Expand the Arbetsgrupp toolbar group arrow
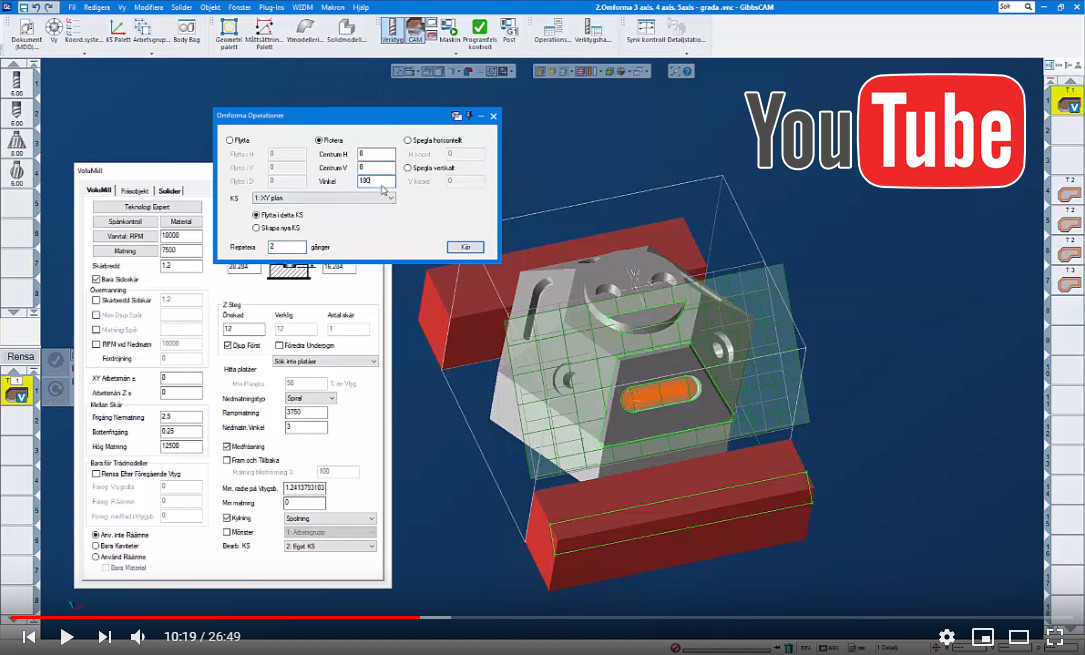This screenshot has width=1085, height=655. 152,53
